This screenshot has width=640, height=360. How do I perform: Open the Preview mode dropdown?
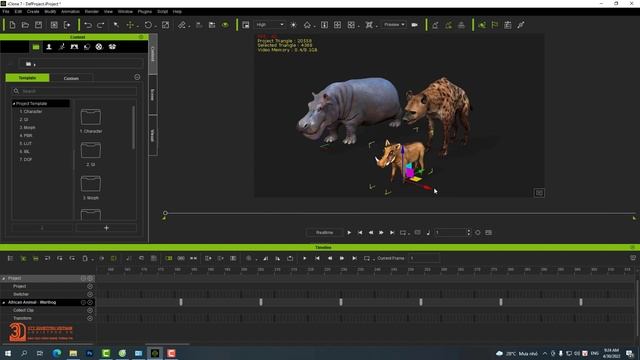[x=394, y=25]
